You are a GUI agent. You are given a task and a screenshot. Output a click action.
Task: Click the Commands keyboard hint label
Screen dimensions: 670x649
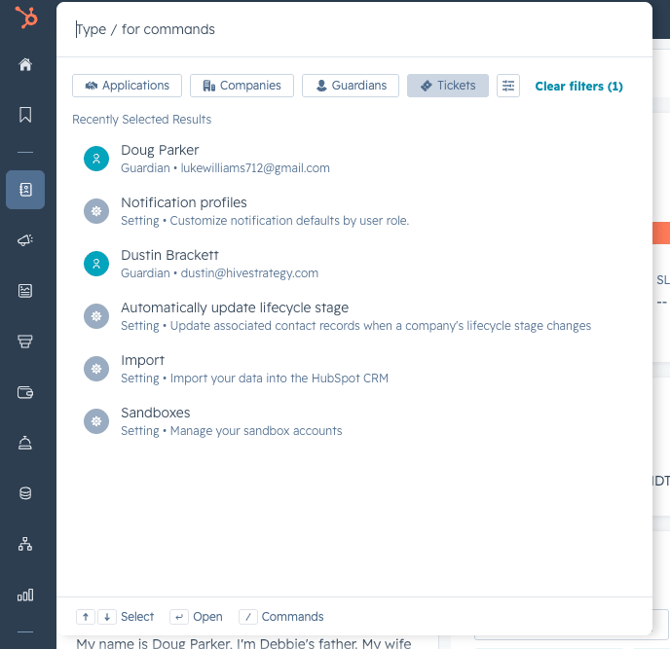tap(293, 617)
